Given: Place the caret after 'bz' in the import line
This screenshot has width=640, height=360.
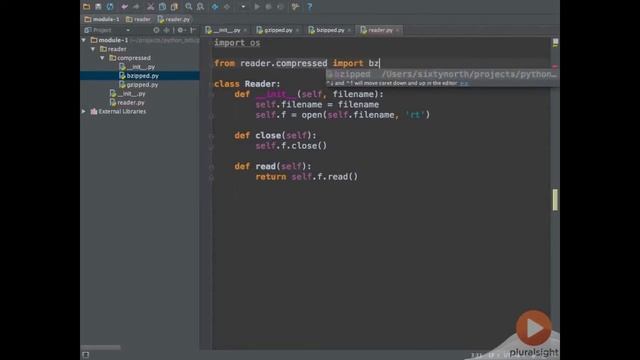Looking at the screenshot, I should [x=380, y=63].
